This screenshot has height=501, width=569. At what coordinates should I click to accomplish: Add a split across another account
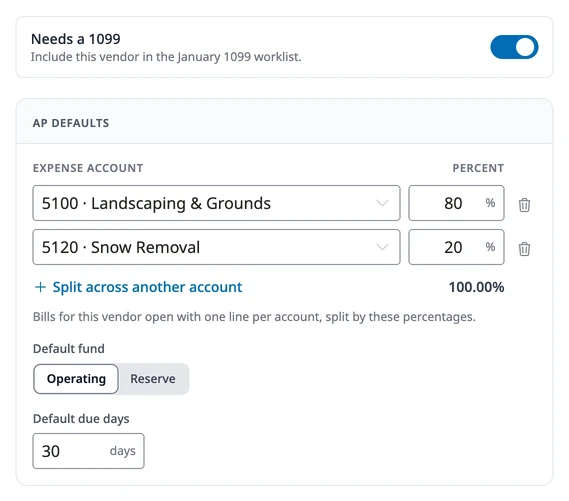138,287
